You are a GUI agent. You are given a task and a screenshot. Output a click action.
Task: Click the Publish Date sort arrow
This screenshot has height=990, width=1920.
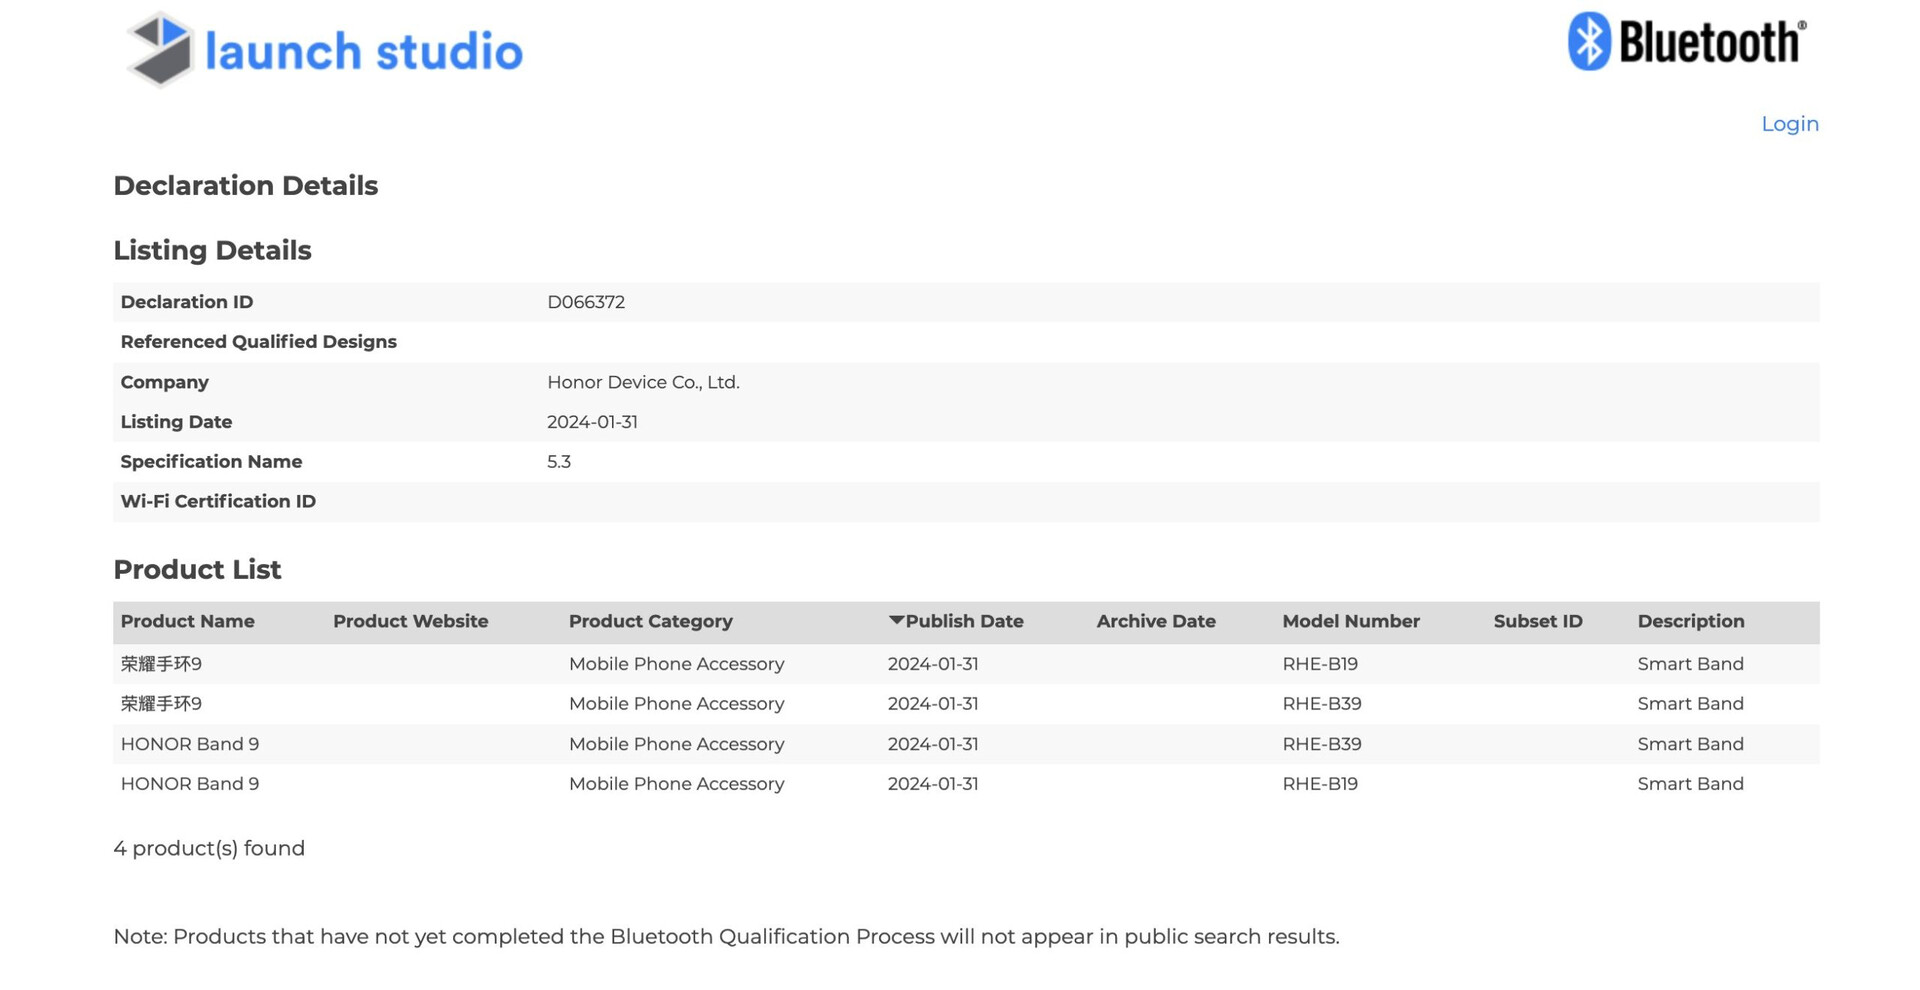tap(896, 621)
